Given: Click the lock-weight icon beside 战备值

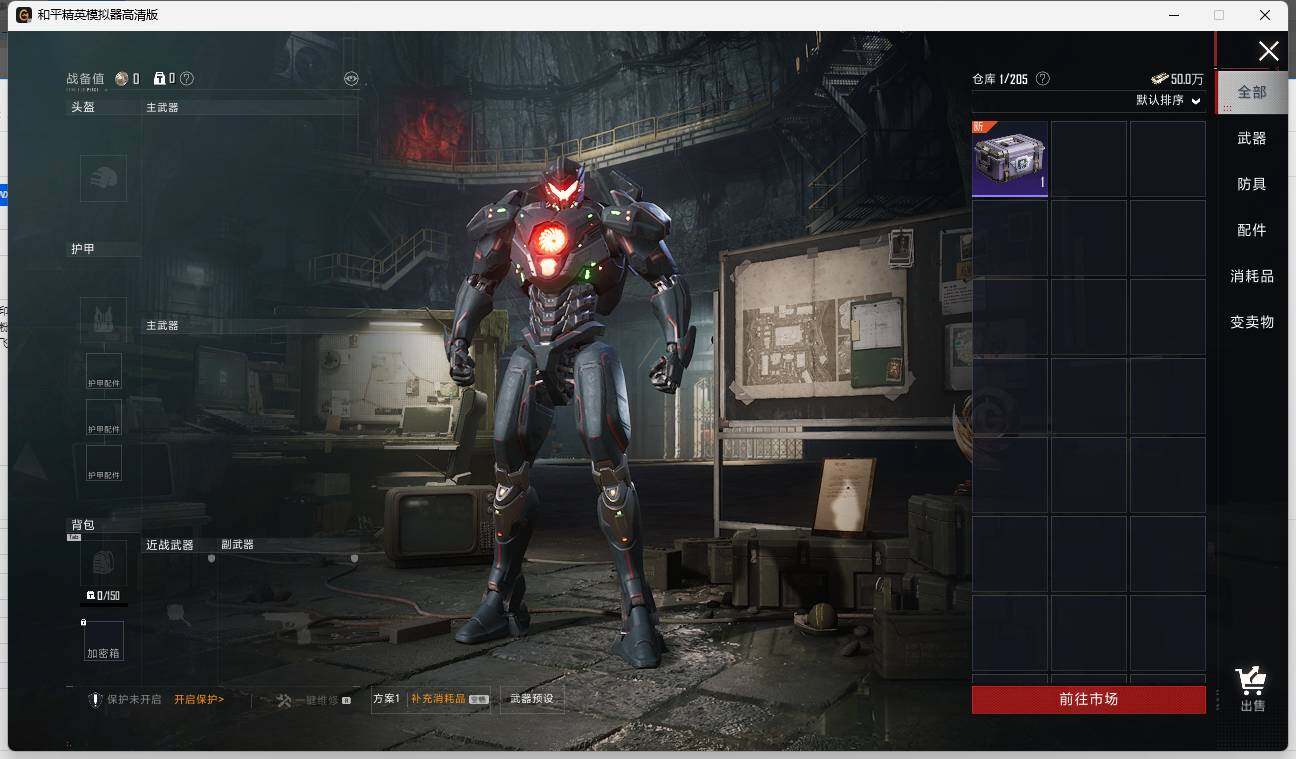Looking at the screenshot, I should click(160, 79).
